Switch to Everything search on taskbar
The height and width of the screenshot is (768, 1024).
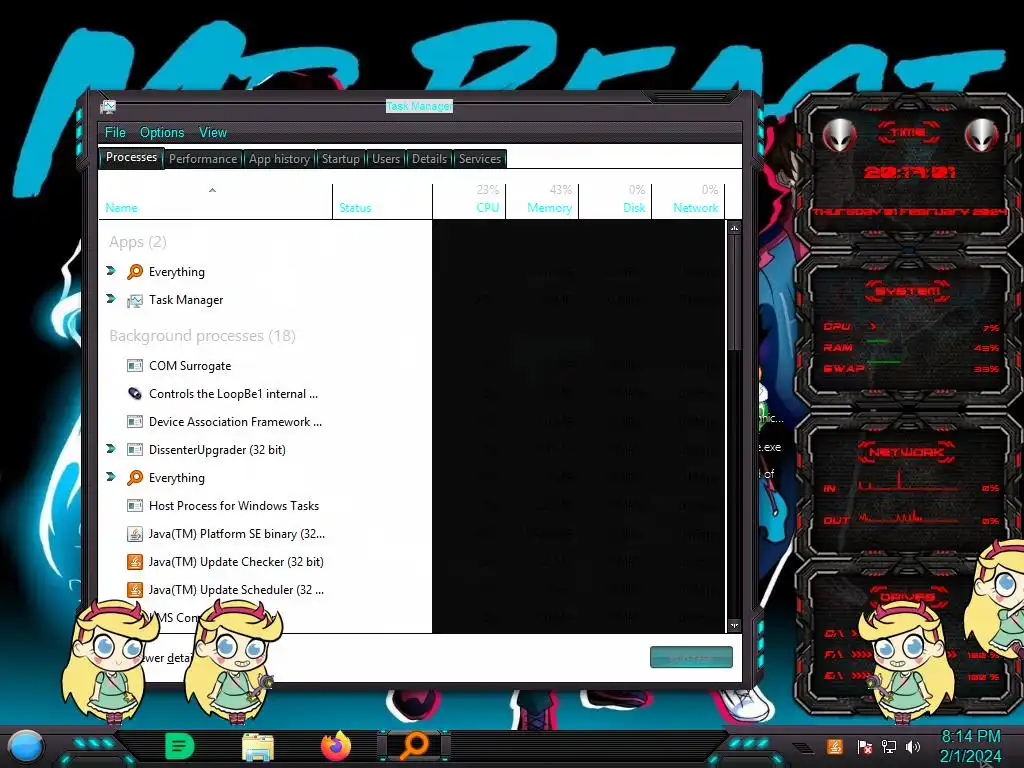click(415, 746)
